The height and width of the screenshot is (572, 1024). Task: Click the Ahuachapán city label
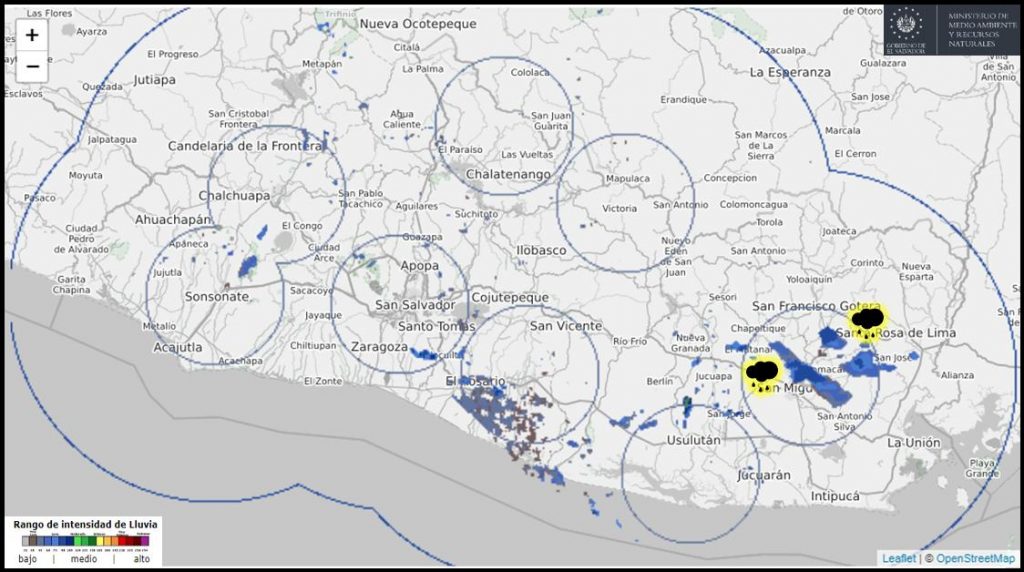[x=173, y=219]
